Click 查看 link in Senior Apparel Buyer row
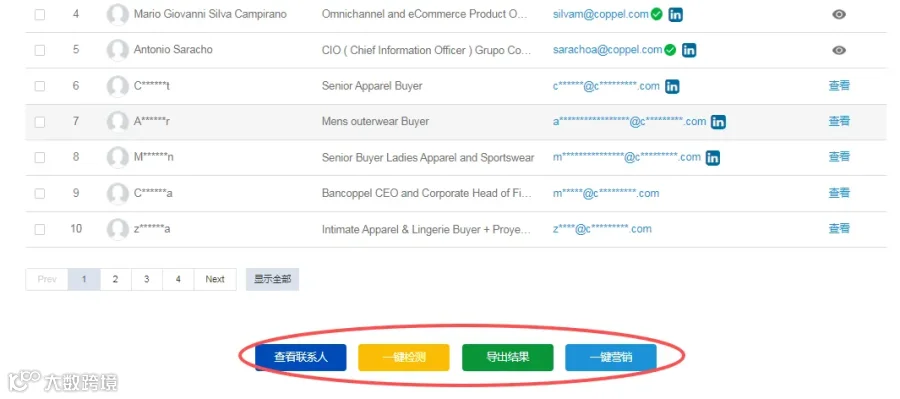The width and height of the screenshot is (900, 399). (x=839, y=86)
